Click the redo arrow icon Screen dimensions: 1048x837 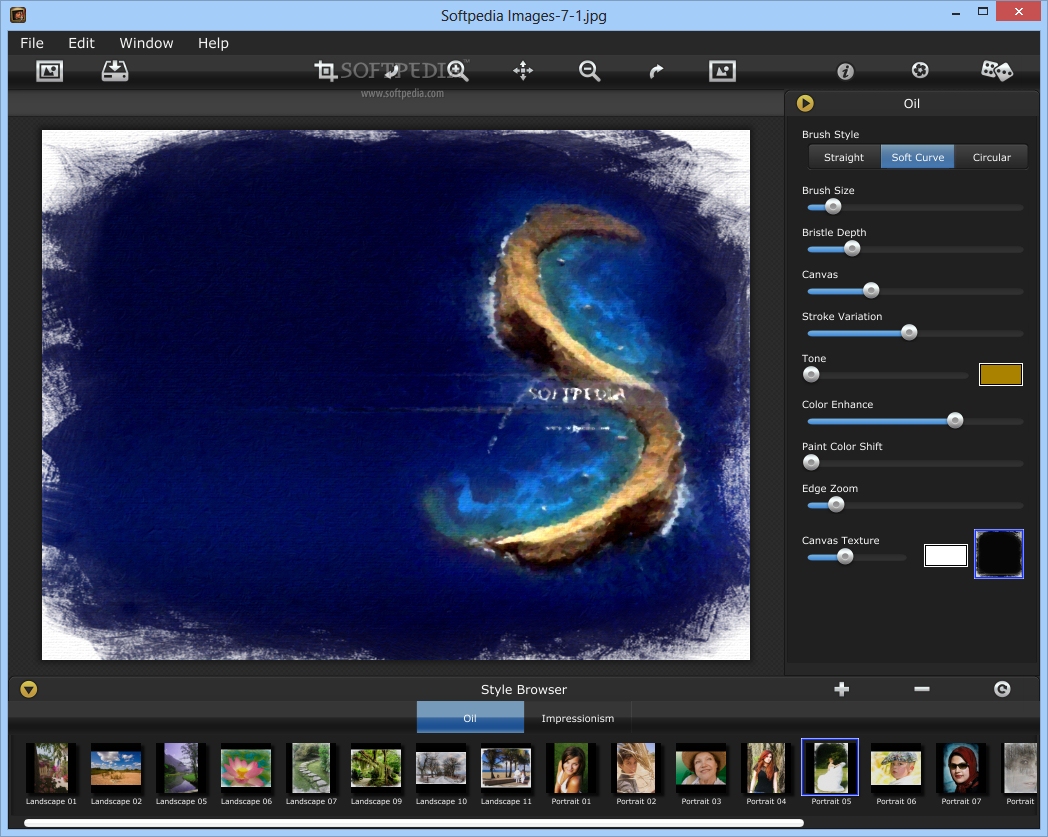656,72
